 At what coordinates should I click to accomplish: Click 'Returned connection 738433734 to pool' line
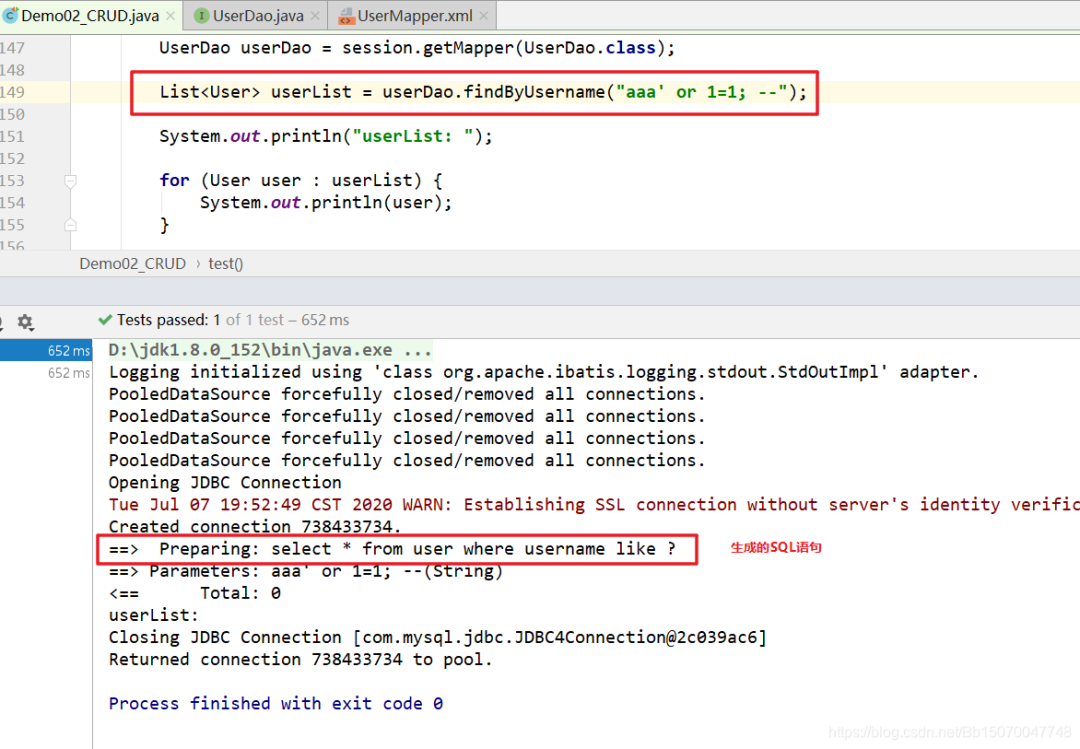pos(300,659)
